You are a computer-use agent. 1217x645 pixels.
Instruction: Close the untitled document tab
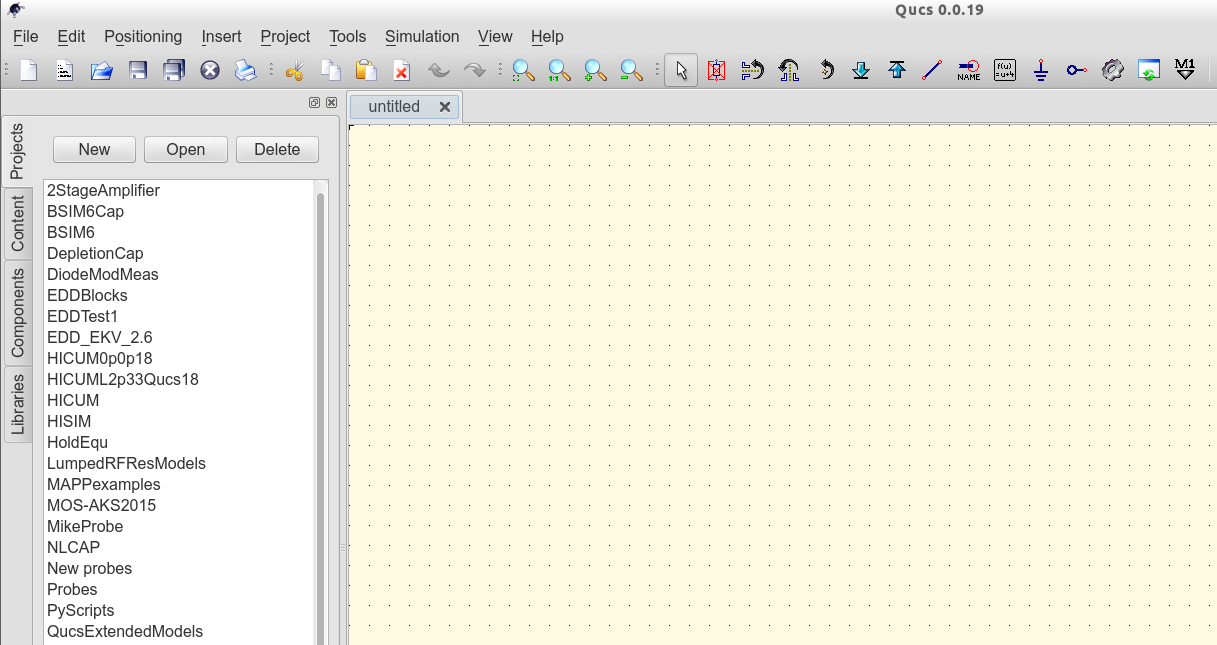(x=445, y=107)
